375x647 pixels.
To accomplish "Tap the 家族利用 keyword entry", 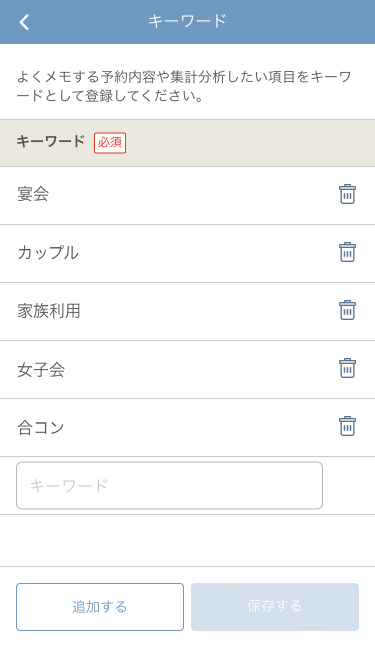I will pyautogui.click(x=49, y=311).
